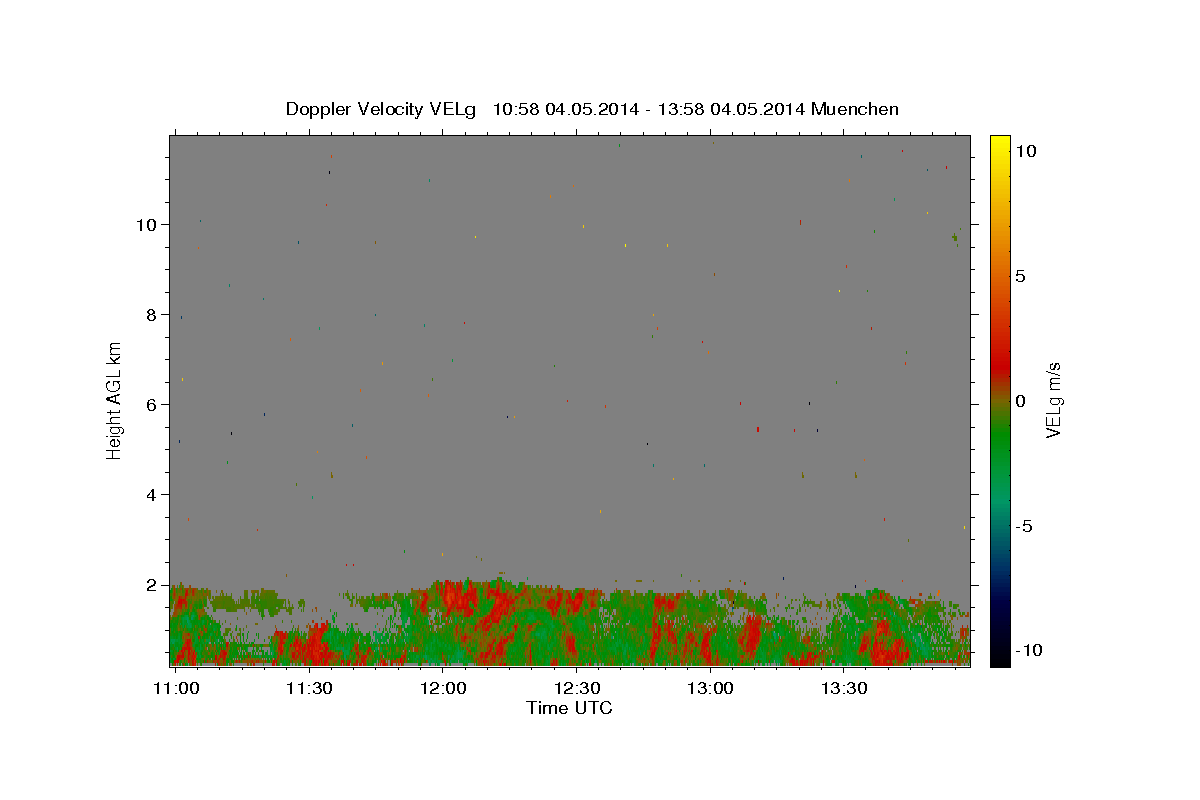Viewport: 1200px width, 800px height.
Task: Click the colorbar value 5 label
Action: (x=1020, y=276)
